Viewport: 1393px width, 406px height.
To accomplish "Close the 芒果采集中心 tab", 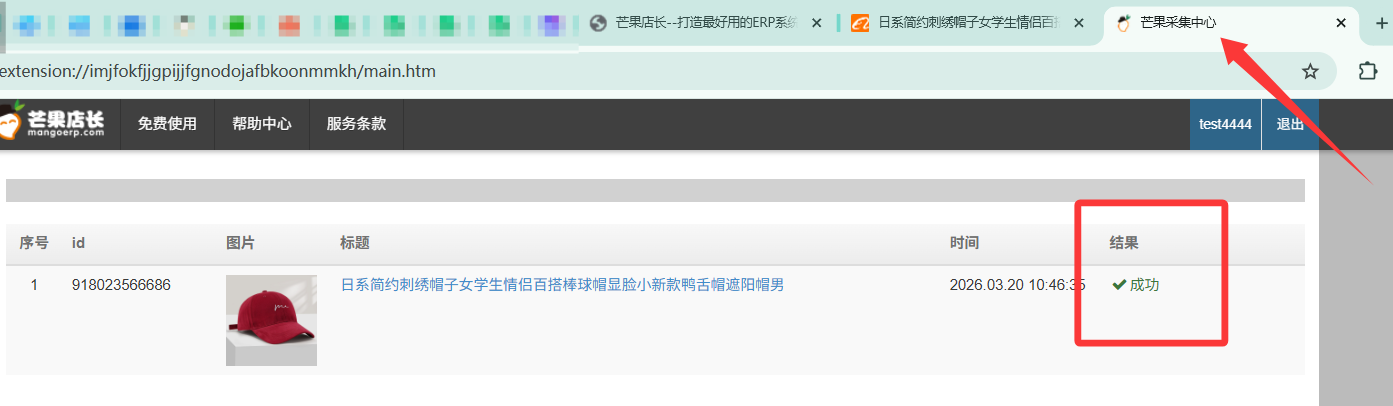I will (1341, 23).
